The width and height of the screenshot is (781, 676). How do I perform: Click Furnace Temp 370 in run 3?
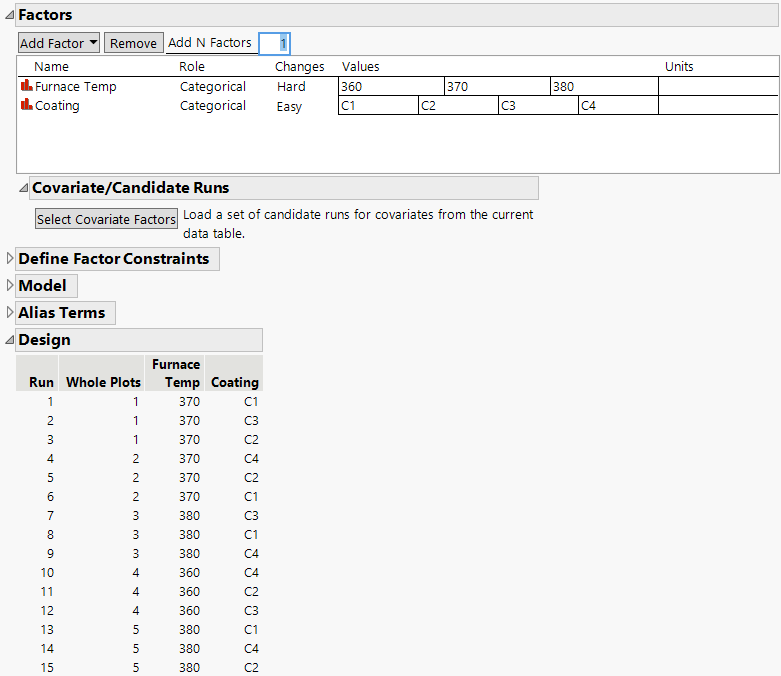[x=189, y=439]
